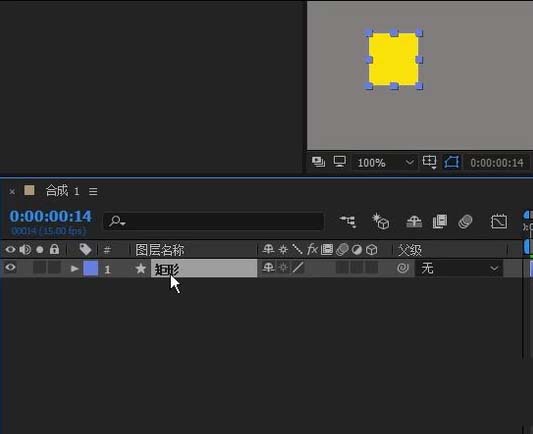Expand the 矩形 layer properties
533x434 pixels.
coord(74,268)
